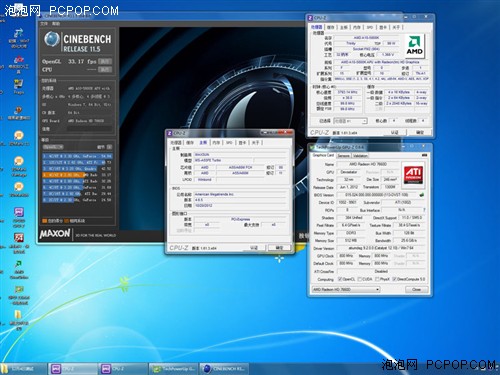Select the top ranking row scoring 54.94
Viewport: 500px width, 375px height.
click(77, 156)
